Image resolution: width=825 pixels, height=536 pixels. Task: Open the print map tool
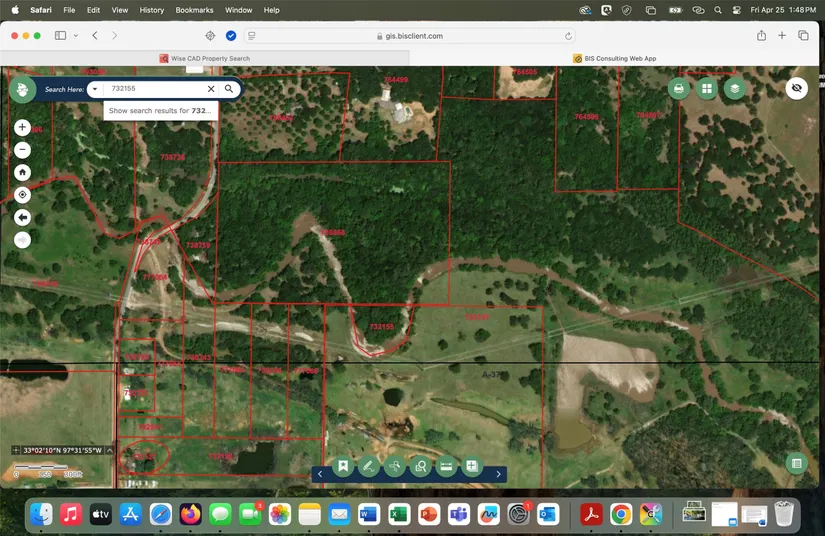click(x=679, y=89)
